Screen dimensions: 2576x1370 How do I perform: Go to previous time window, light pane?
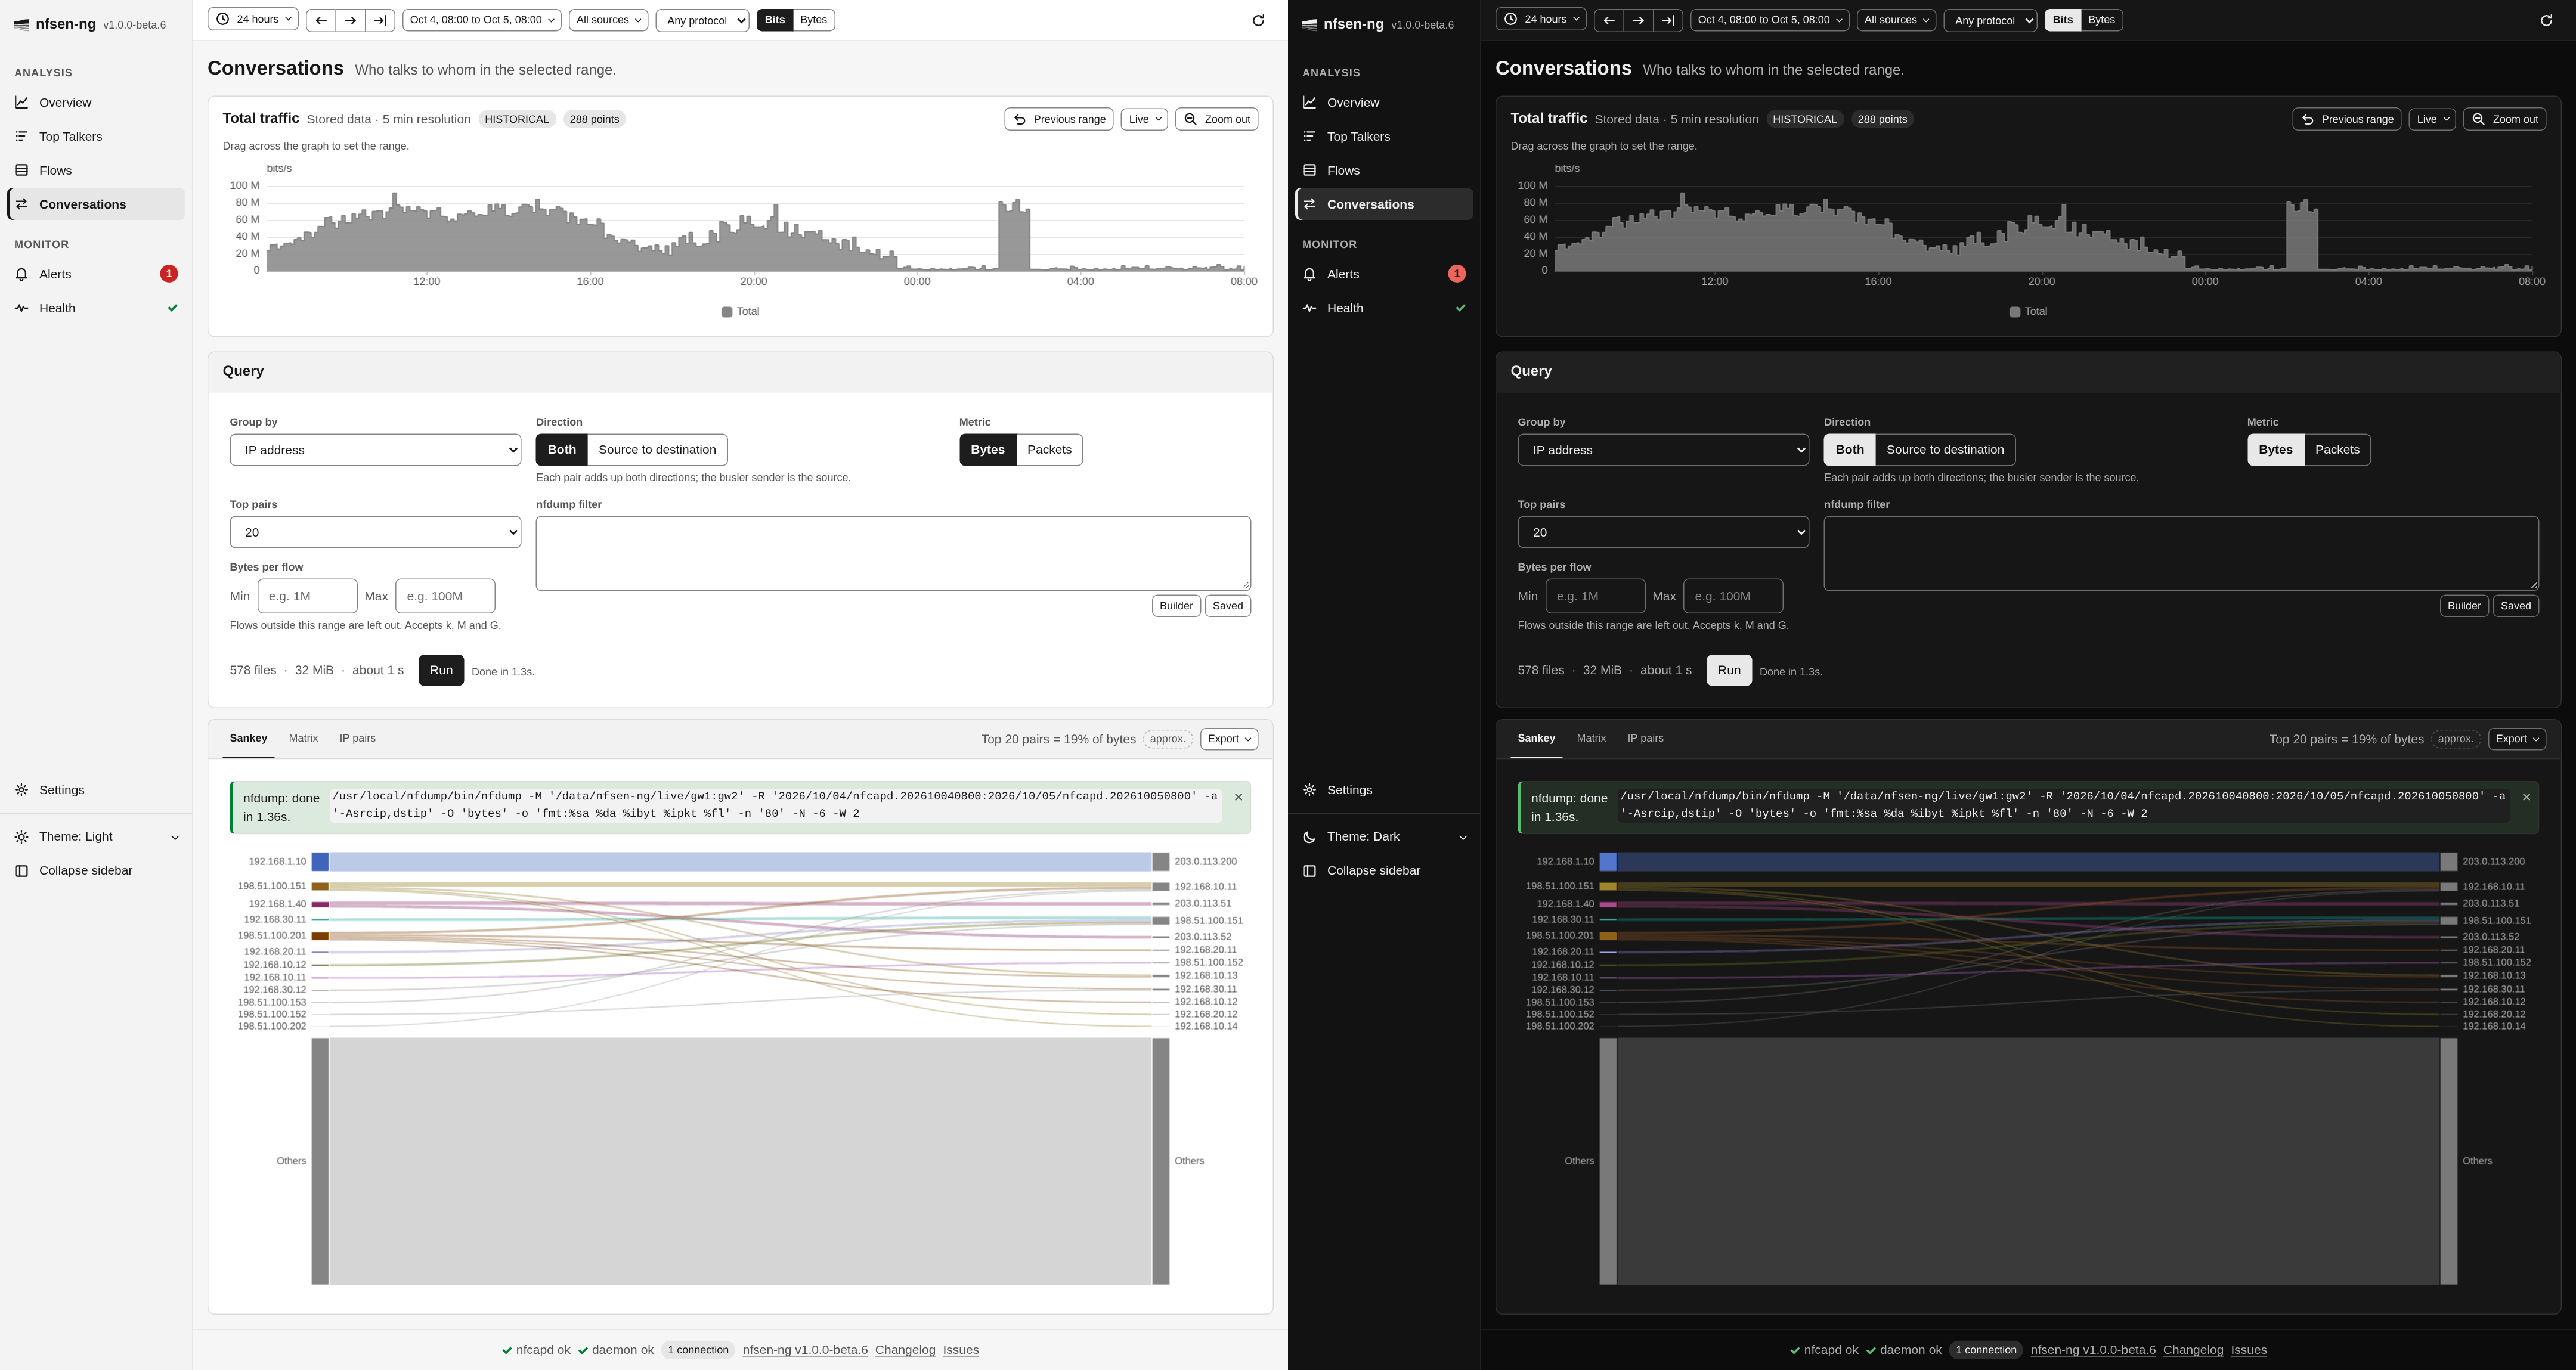coord(320,20)
